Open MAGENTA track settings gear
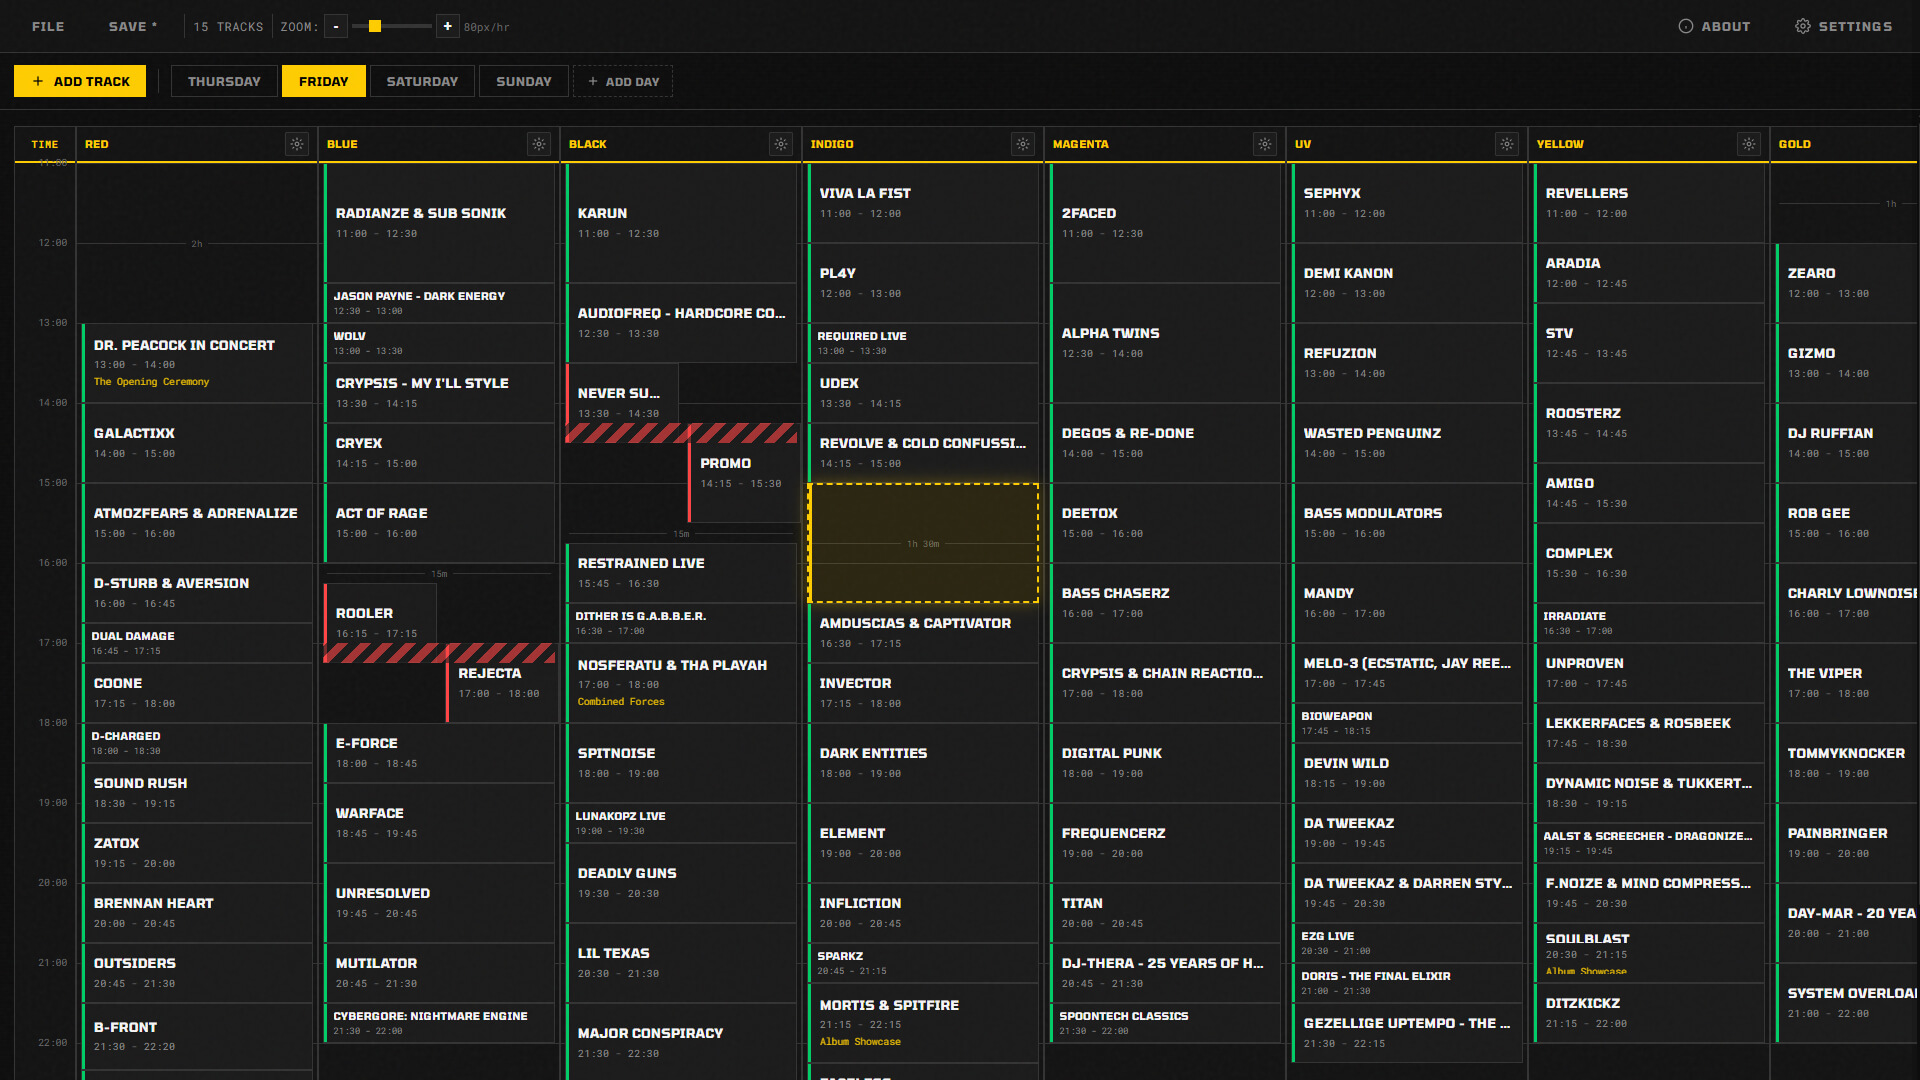1920x1080 pixels. tap(1265, 144)
